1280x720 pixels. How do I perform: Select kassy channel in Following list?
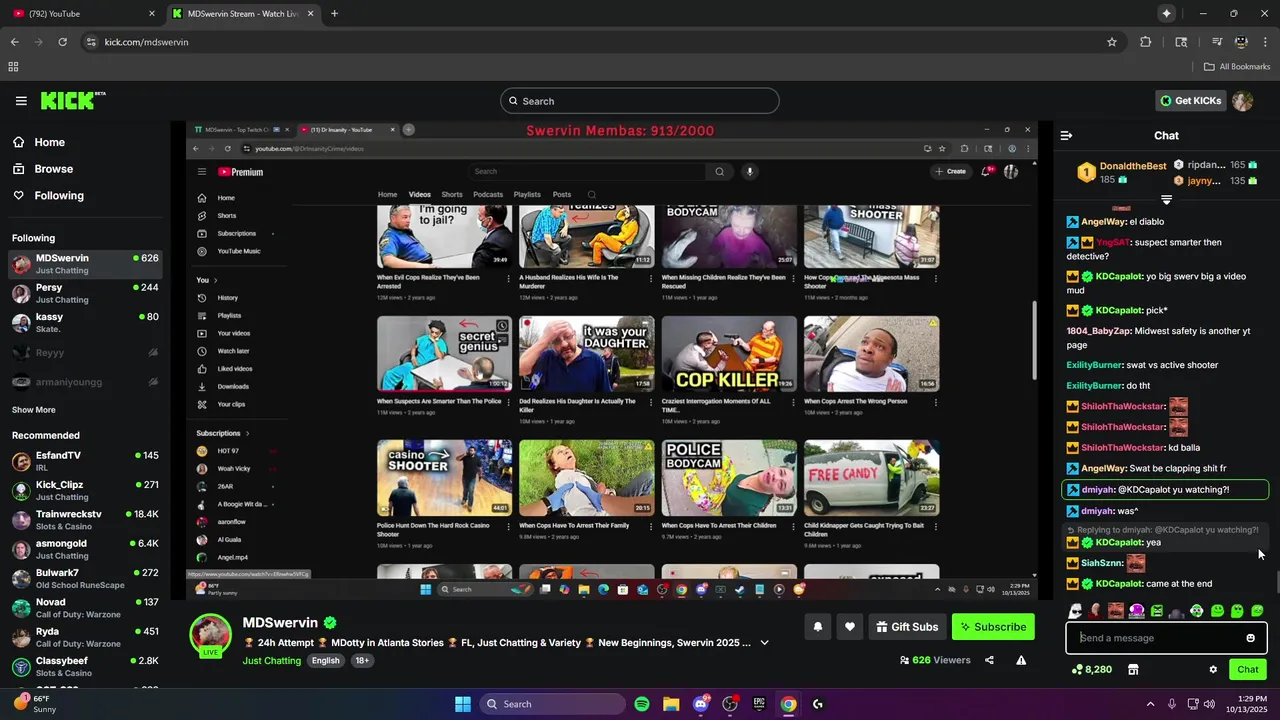85,322
